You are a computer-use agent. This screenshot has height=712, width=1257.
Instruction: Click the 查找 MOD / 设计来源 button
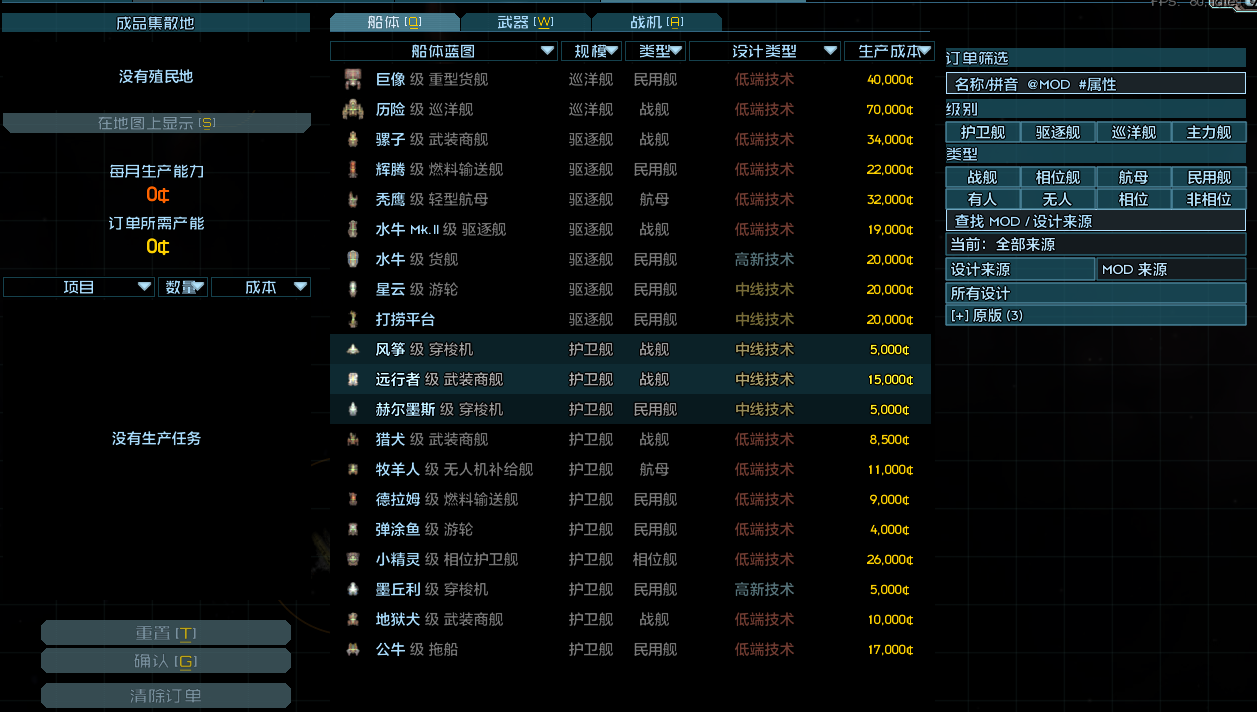pyautogui.click(x=1096, y=221)
